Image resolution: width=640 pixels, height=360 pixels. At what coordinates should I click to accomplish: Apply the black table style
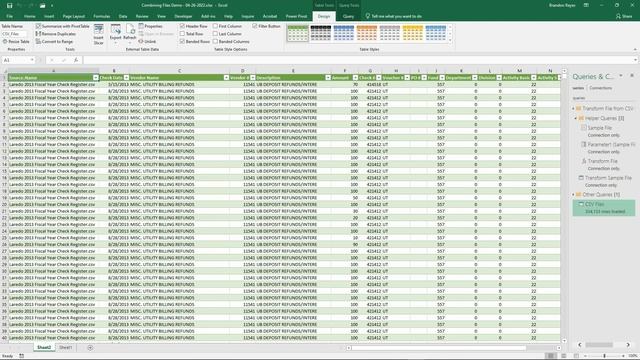click(320, 33)
